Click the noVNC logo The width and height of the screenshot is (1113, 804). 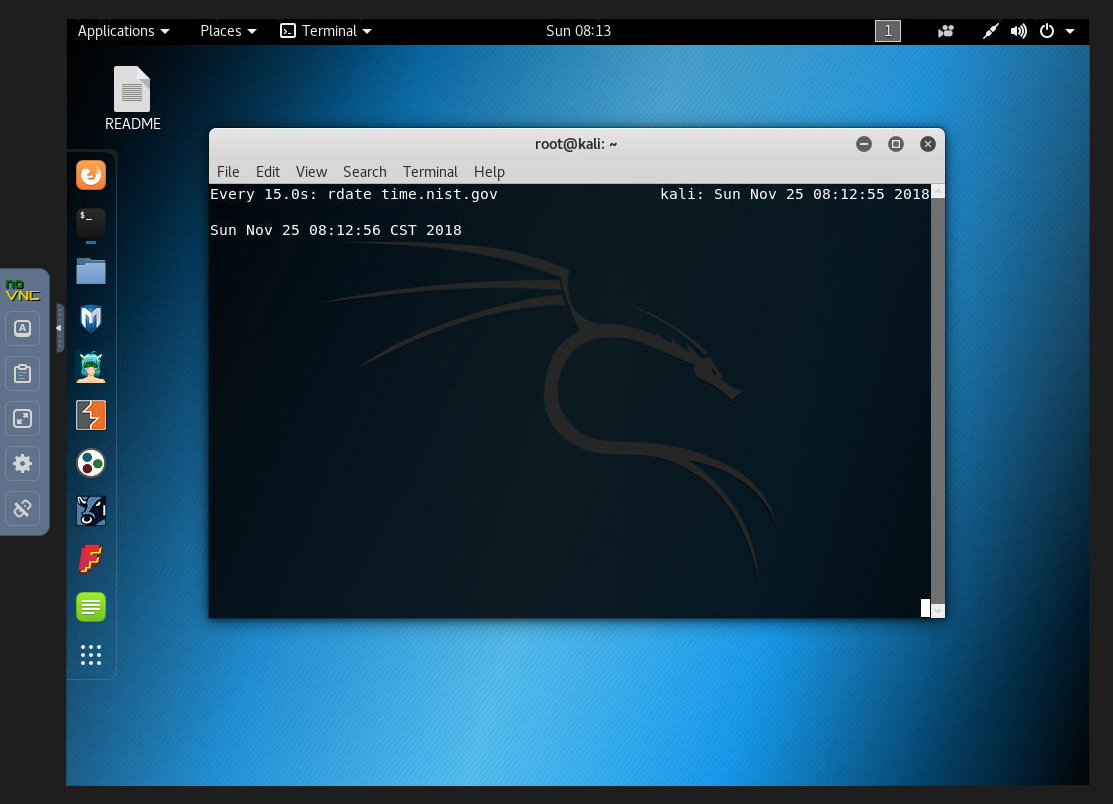click(x=23, y=290)
